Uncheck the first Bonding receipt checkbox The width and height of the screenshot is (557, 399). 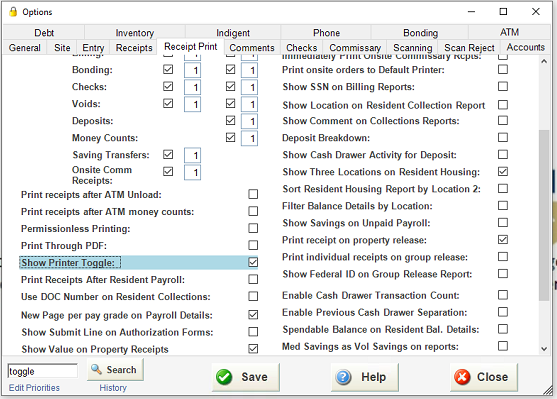coord(168,69)
